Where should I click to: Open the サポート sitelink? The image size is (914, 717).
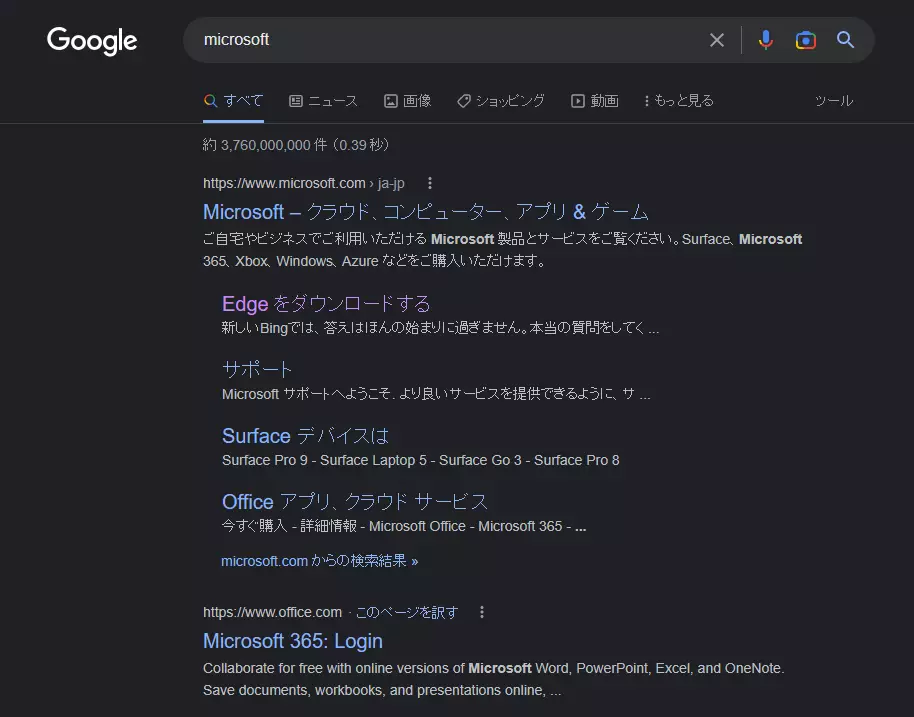click(257, 370)
